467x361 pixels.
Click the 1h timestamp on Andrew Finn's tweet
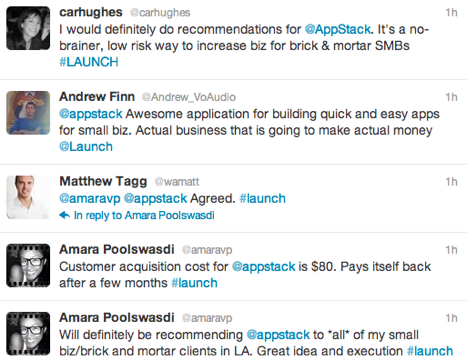pos(451,97)
